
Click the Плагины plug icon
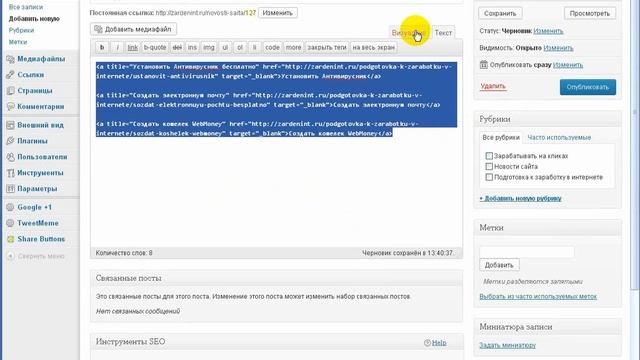(x=11, y=141)
